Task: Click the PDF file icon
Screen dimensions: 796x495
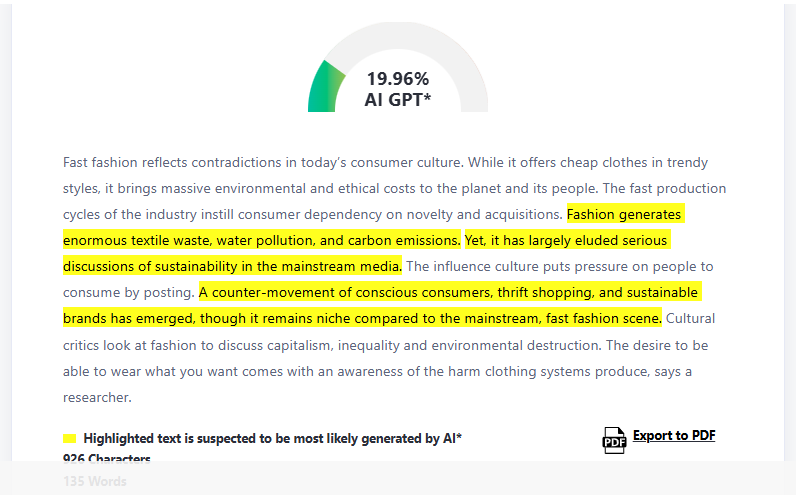Action: click(613, 439)
